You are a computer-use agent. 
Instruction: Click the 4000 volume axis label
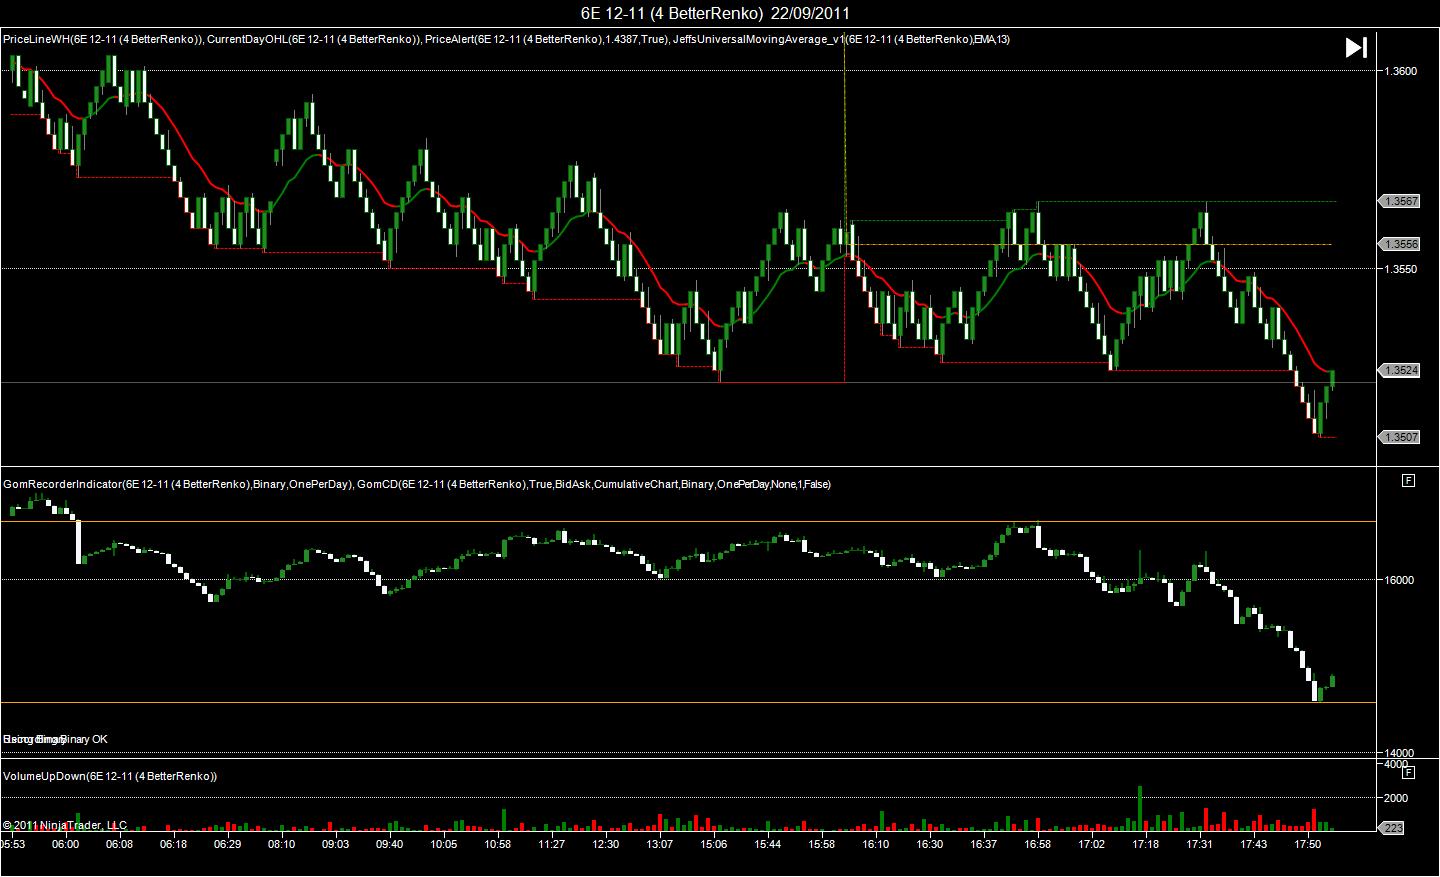pos(1396,765)
